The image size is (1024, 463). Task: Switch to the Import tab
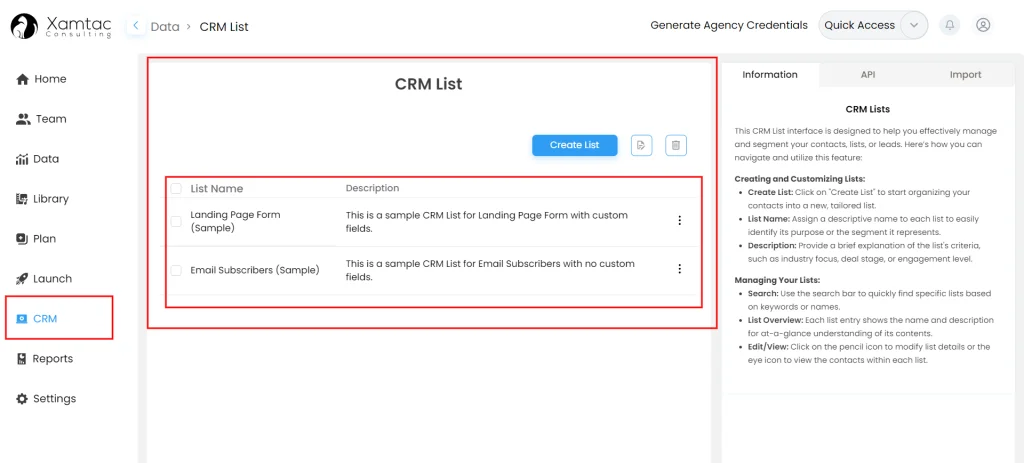coord(965,75)
